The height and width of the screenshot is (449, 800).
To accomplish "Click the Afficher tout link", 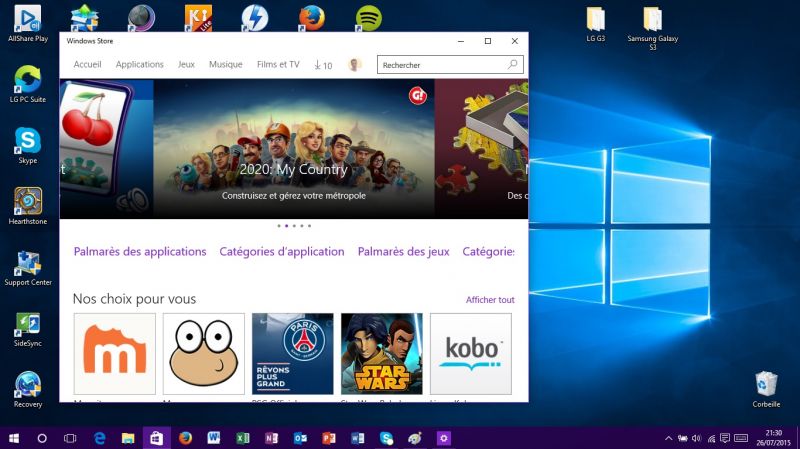I will pyautogui.click(x=490, y=300).
